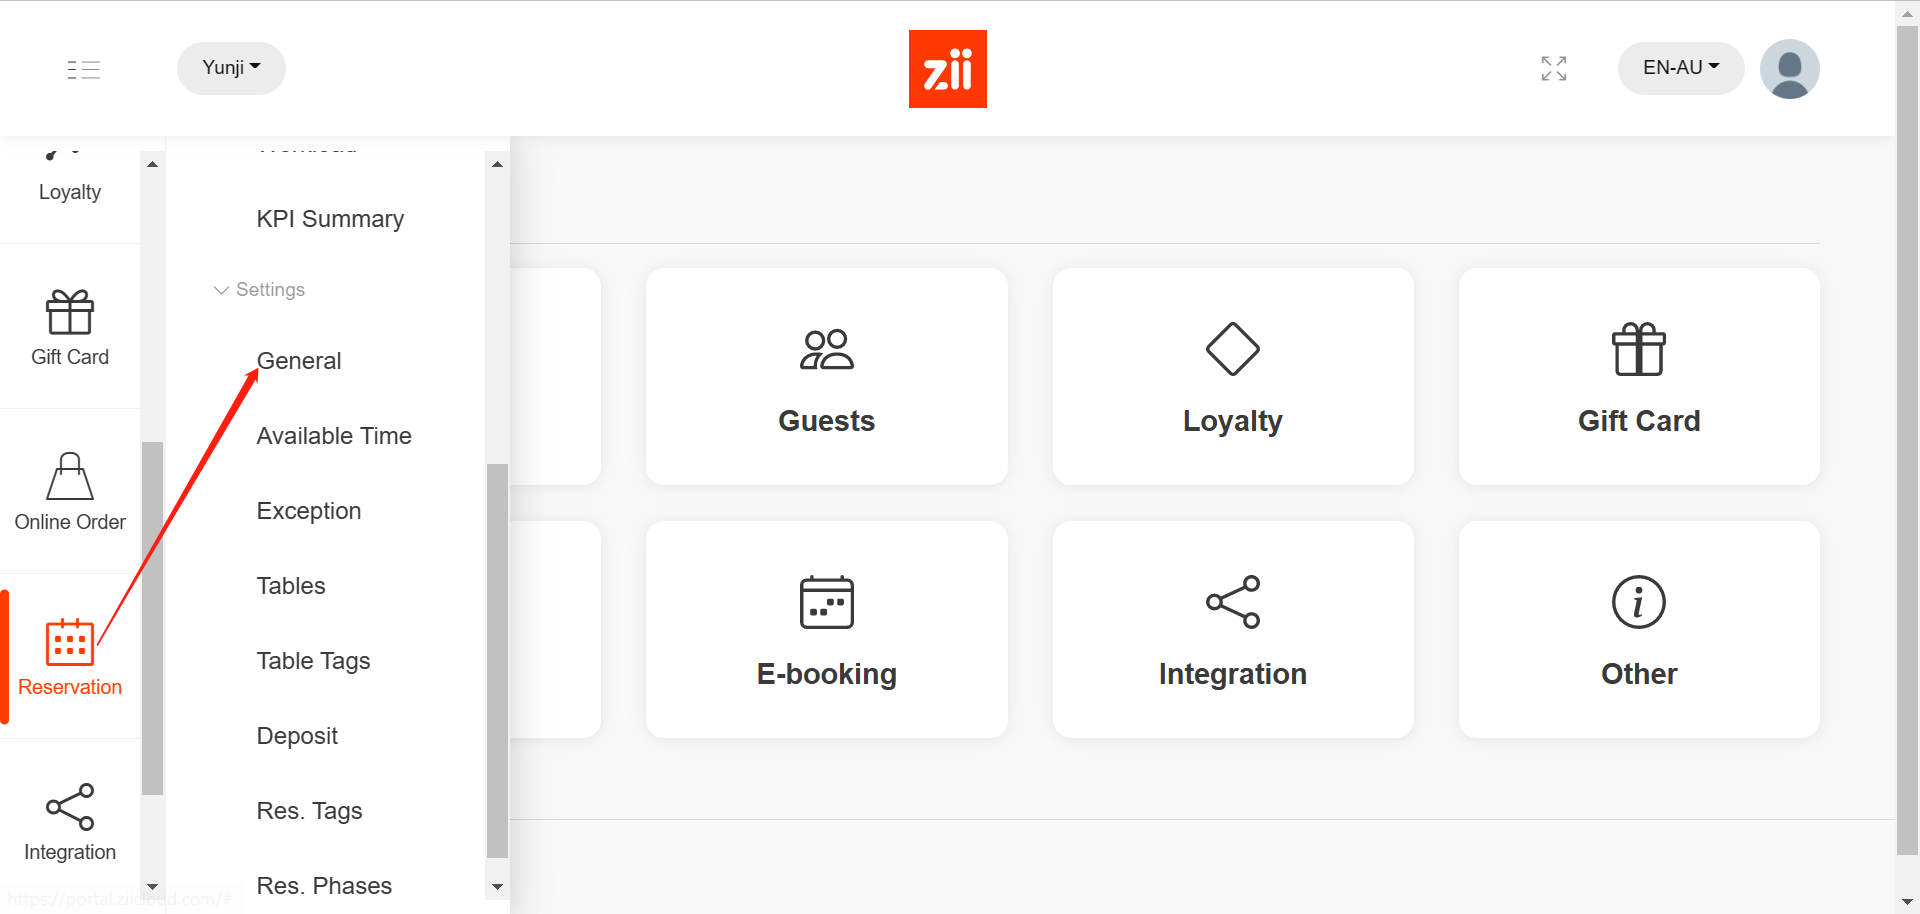Viewport: 1920px width, 914px height.
Task: Click the Zii logo
Action: tap(947, 69)
